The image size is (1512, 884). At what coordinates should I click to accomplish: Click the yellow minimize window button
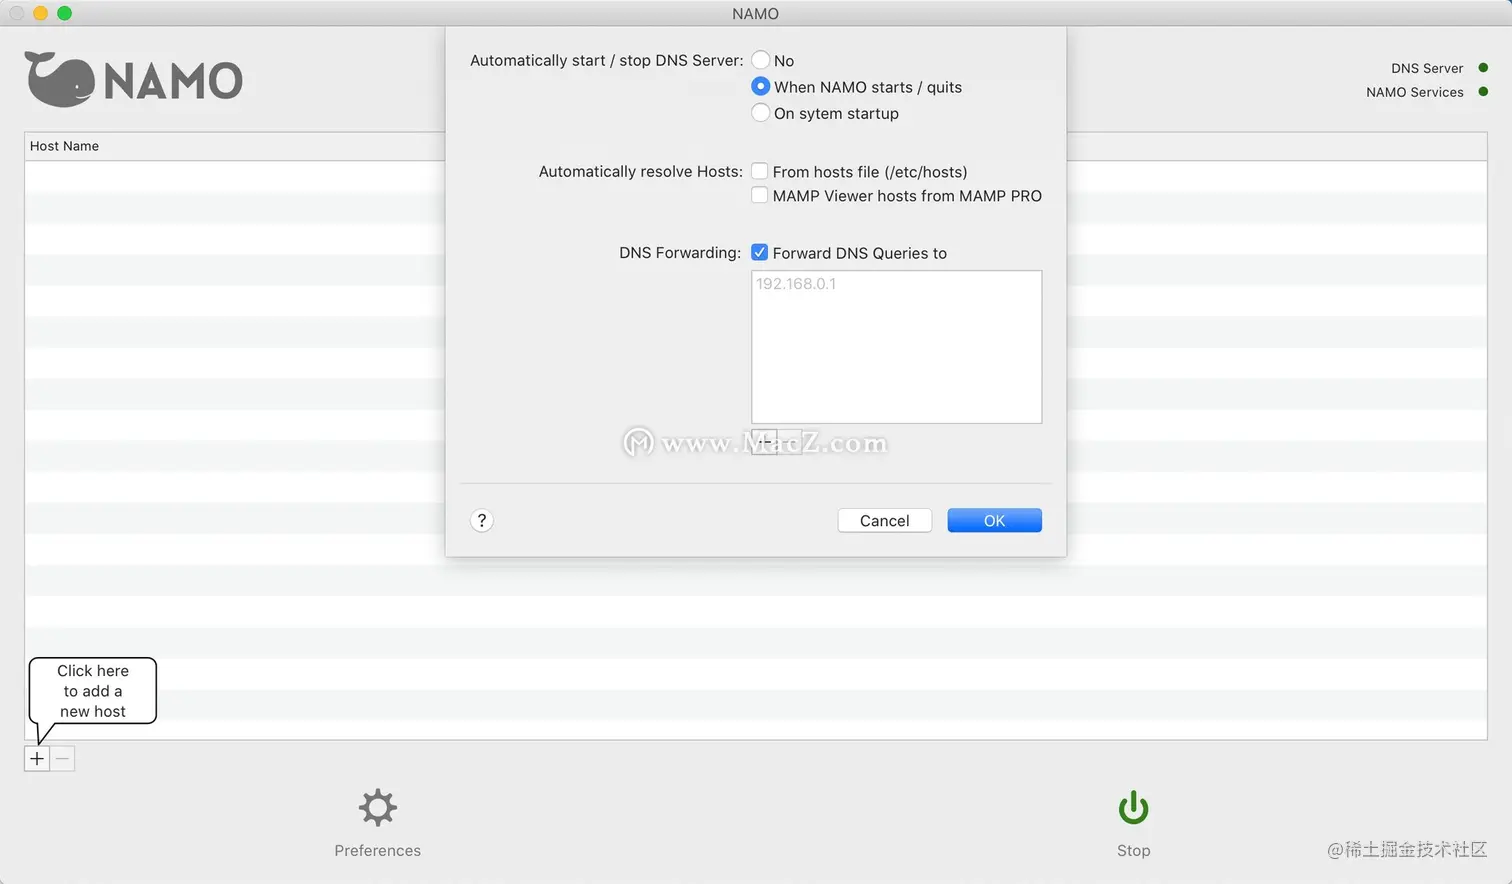coord(40,13)
